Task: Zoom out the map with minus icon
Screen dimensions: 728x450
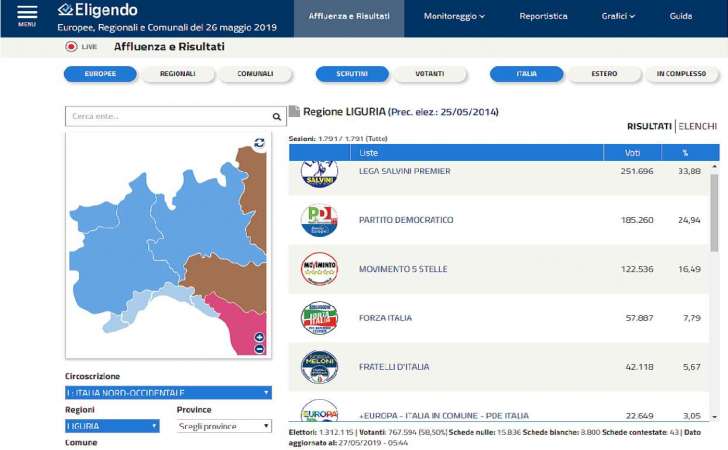Action: pyautogui.click(x=260, y=349)
